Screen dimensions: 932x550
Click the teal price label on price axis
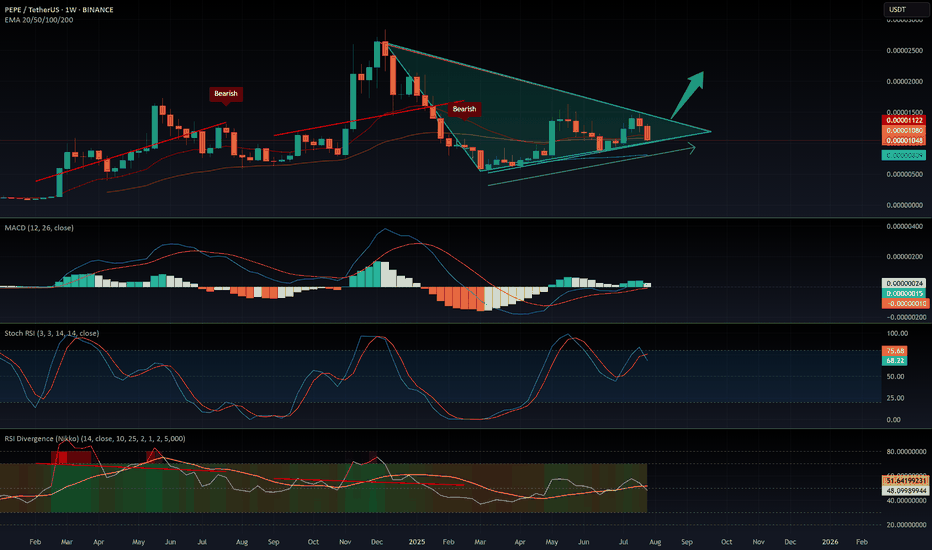904,155
